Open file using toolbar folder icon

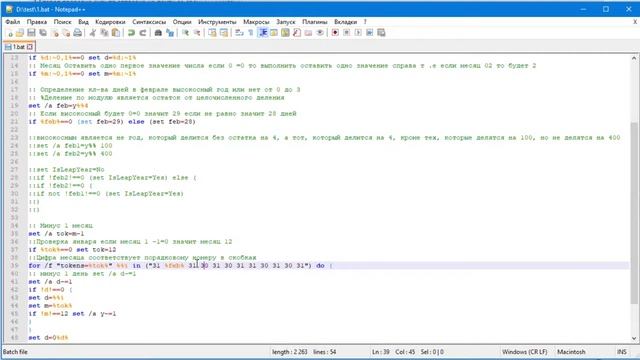click(20, 33)
